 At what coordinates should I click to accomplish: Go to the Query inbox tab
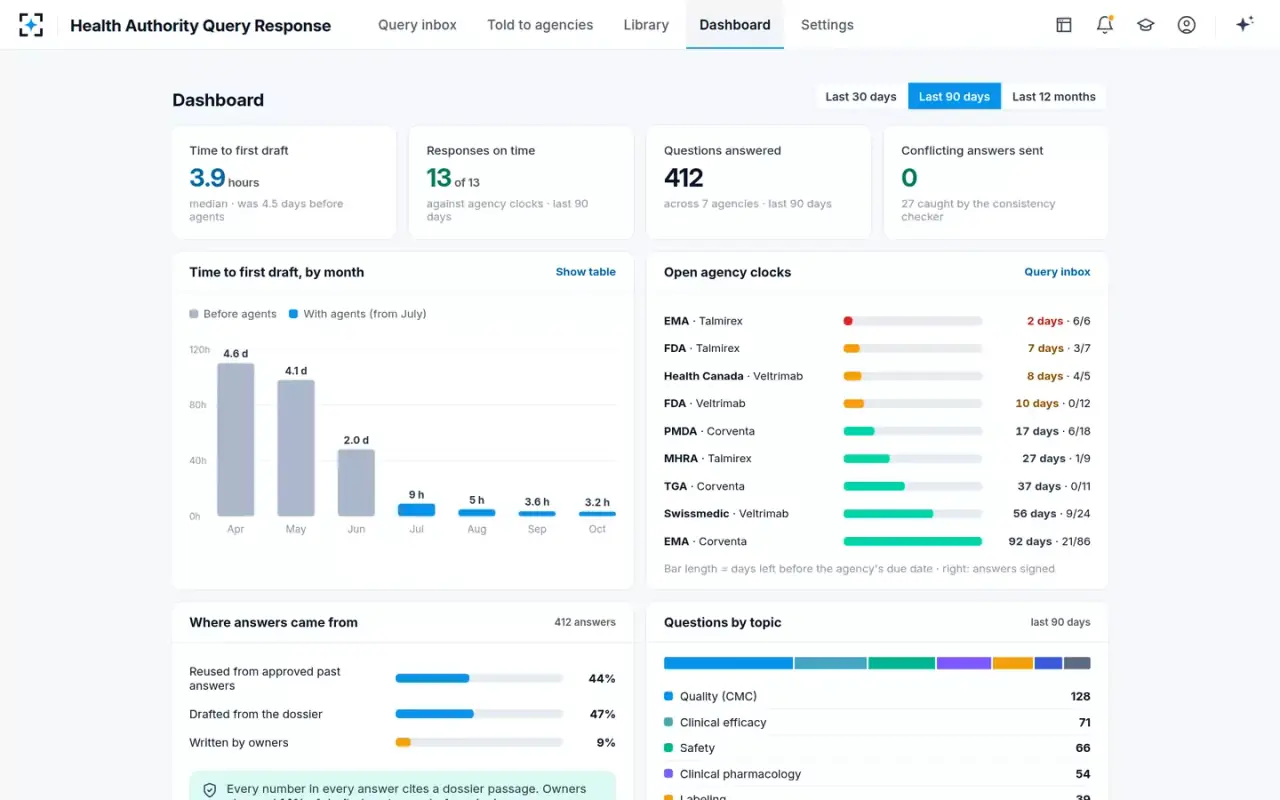click(417, 25)
